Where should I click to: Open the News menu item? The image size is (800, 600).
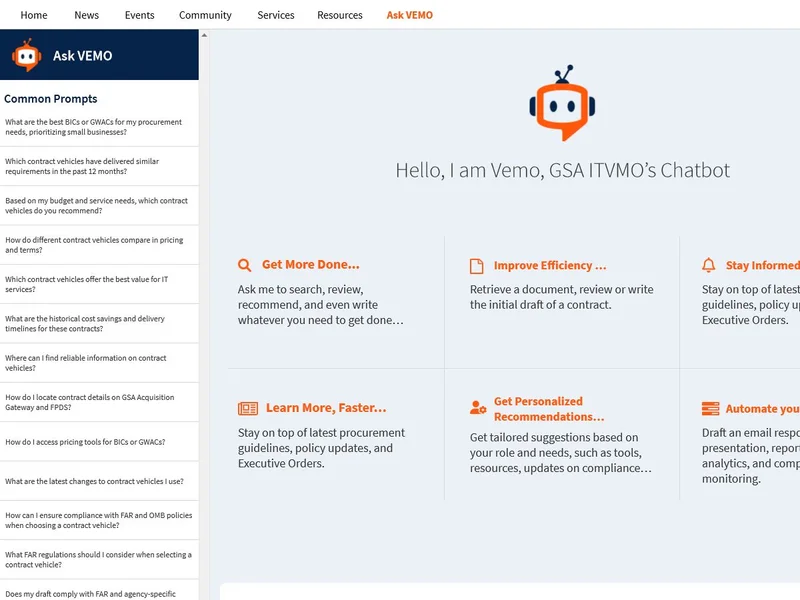point(87,15)
